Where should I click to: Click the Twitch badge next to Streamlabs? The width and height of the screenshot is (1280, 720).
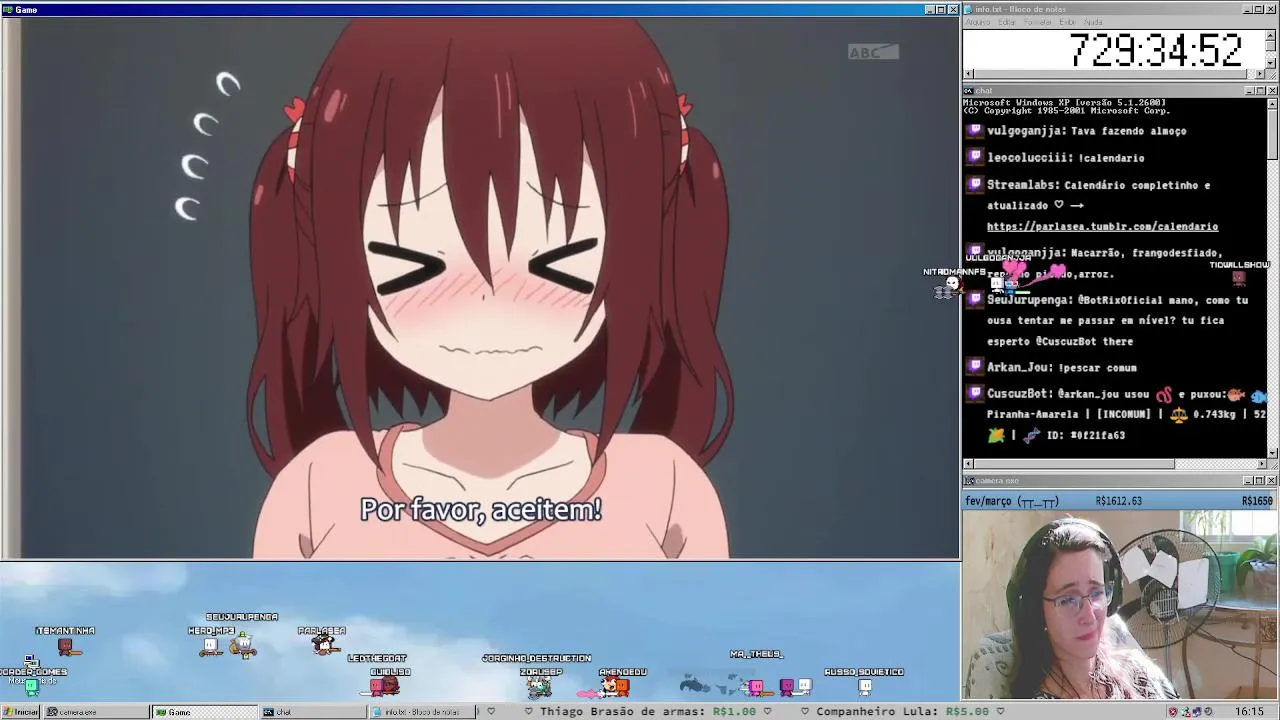coord(976,184)
